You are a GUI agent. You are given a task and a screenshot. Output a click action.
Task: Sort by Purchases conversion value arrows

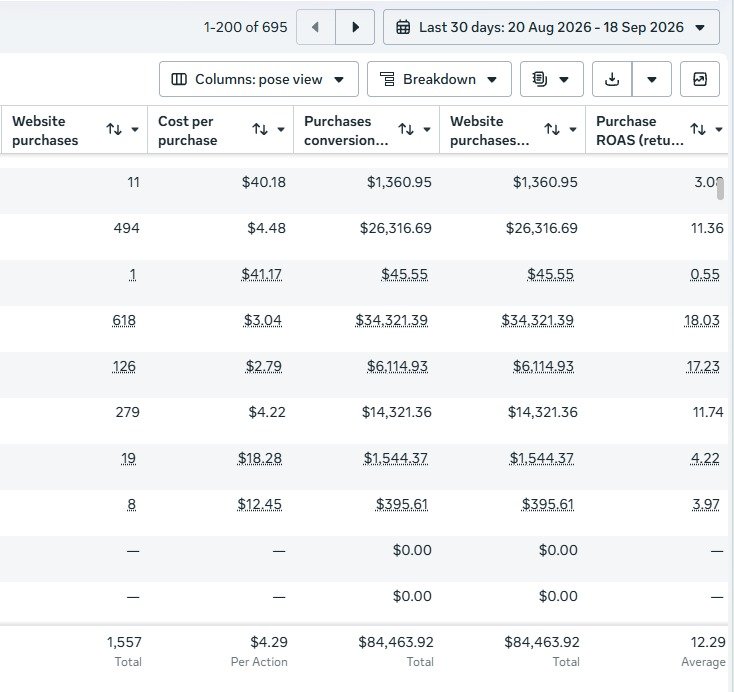pyautogui.click(x=406, y=129)
